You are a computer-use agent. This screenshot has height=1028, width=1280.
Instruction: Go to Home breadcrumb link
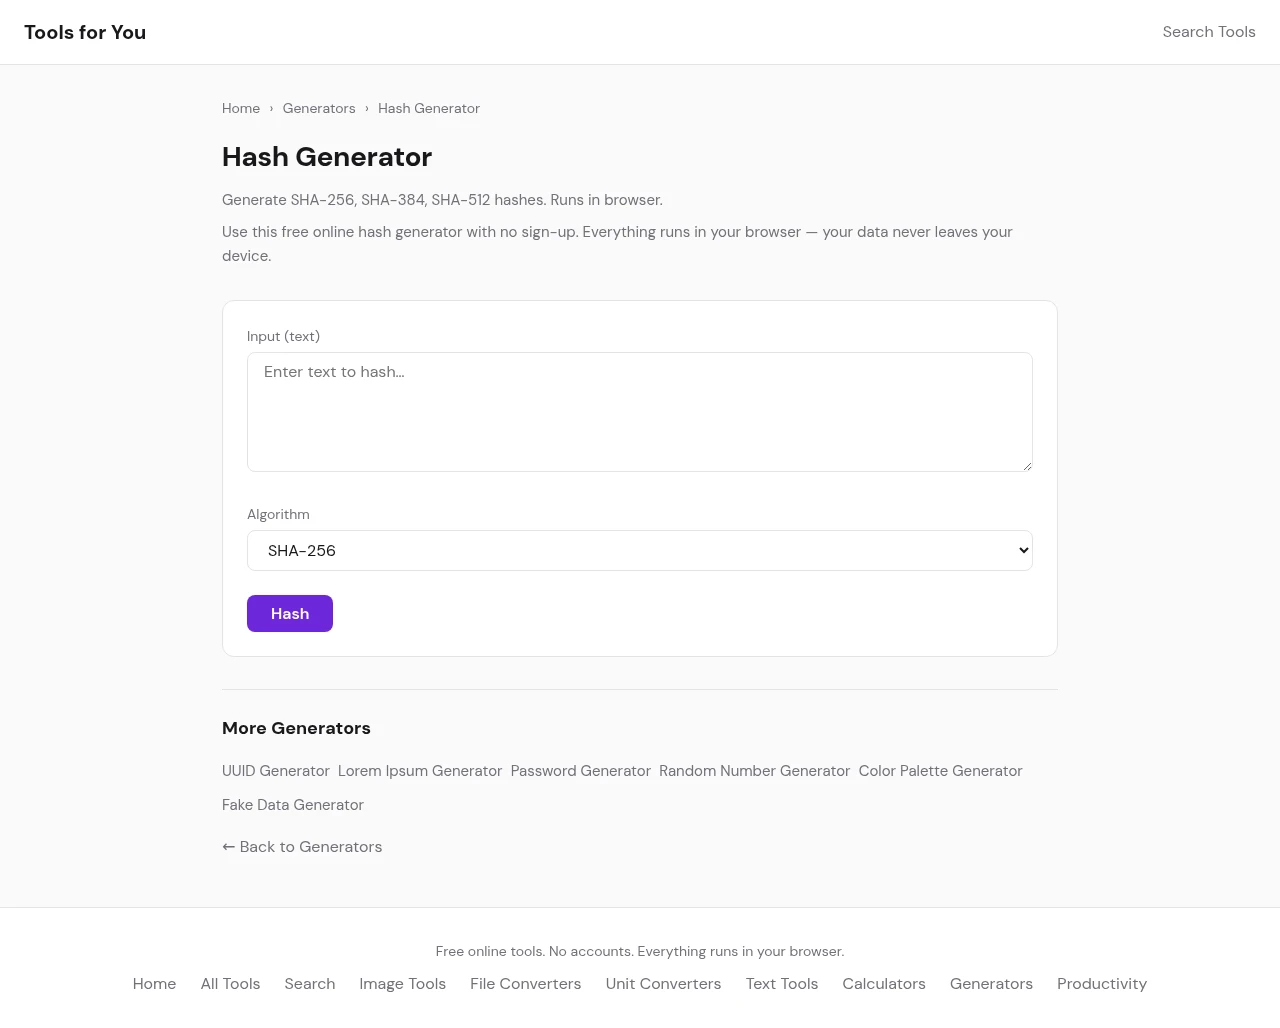coord(241,108)
